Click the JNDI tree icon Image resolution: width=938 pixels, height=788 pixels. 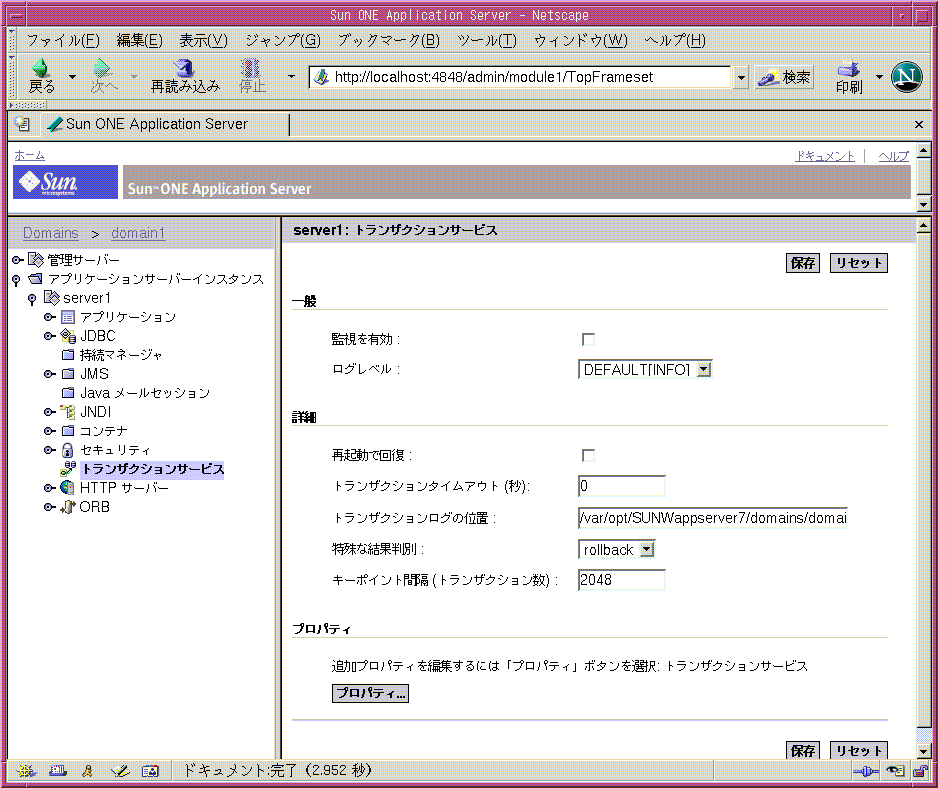(x=68, y=412)
